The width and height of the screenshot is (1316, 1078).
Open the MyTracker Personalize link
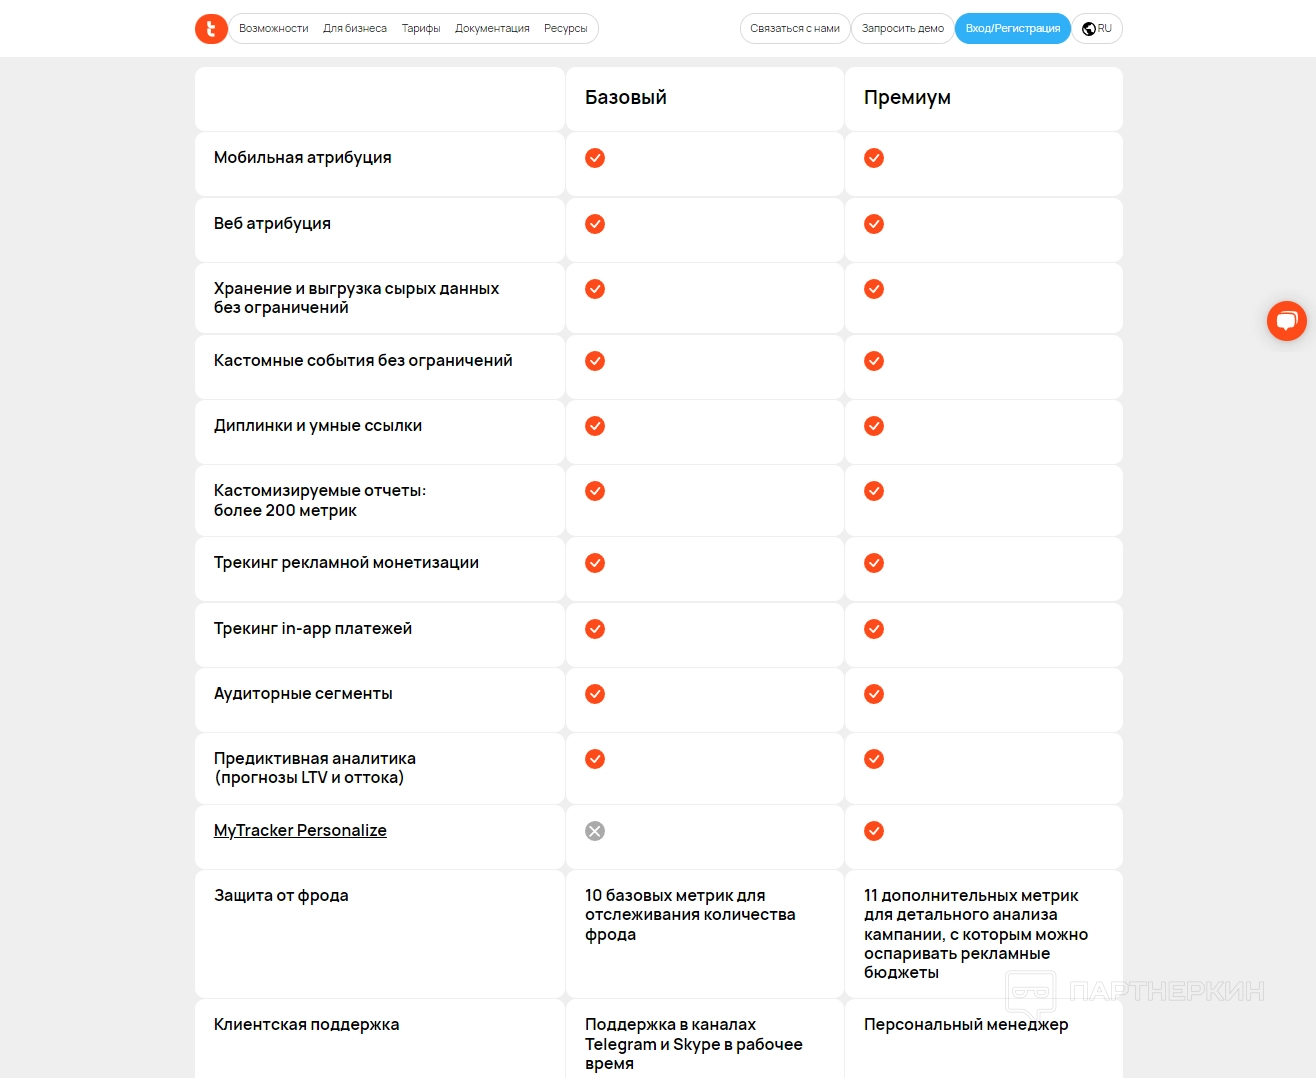(x=300, y=830)
